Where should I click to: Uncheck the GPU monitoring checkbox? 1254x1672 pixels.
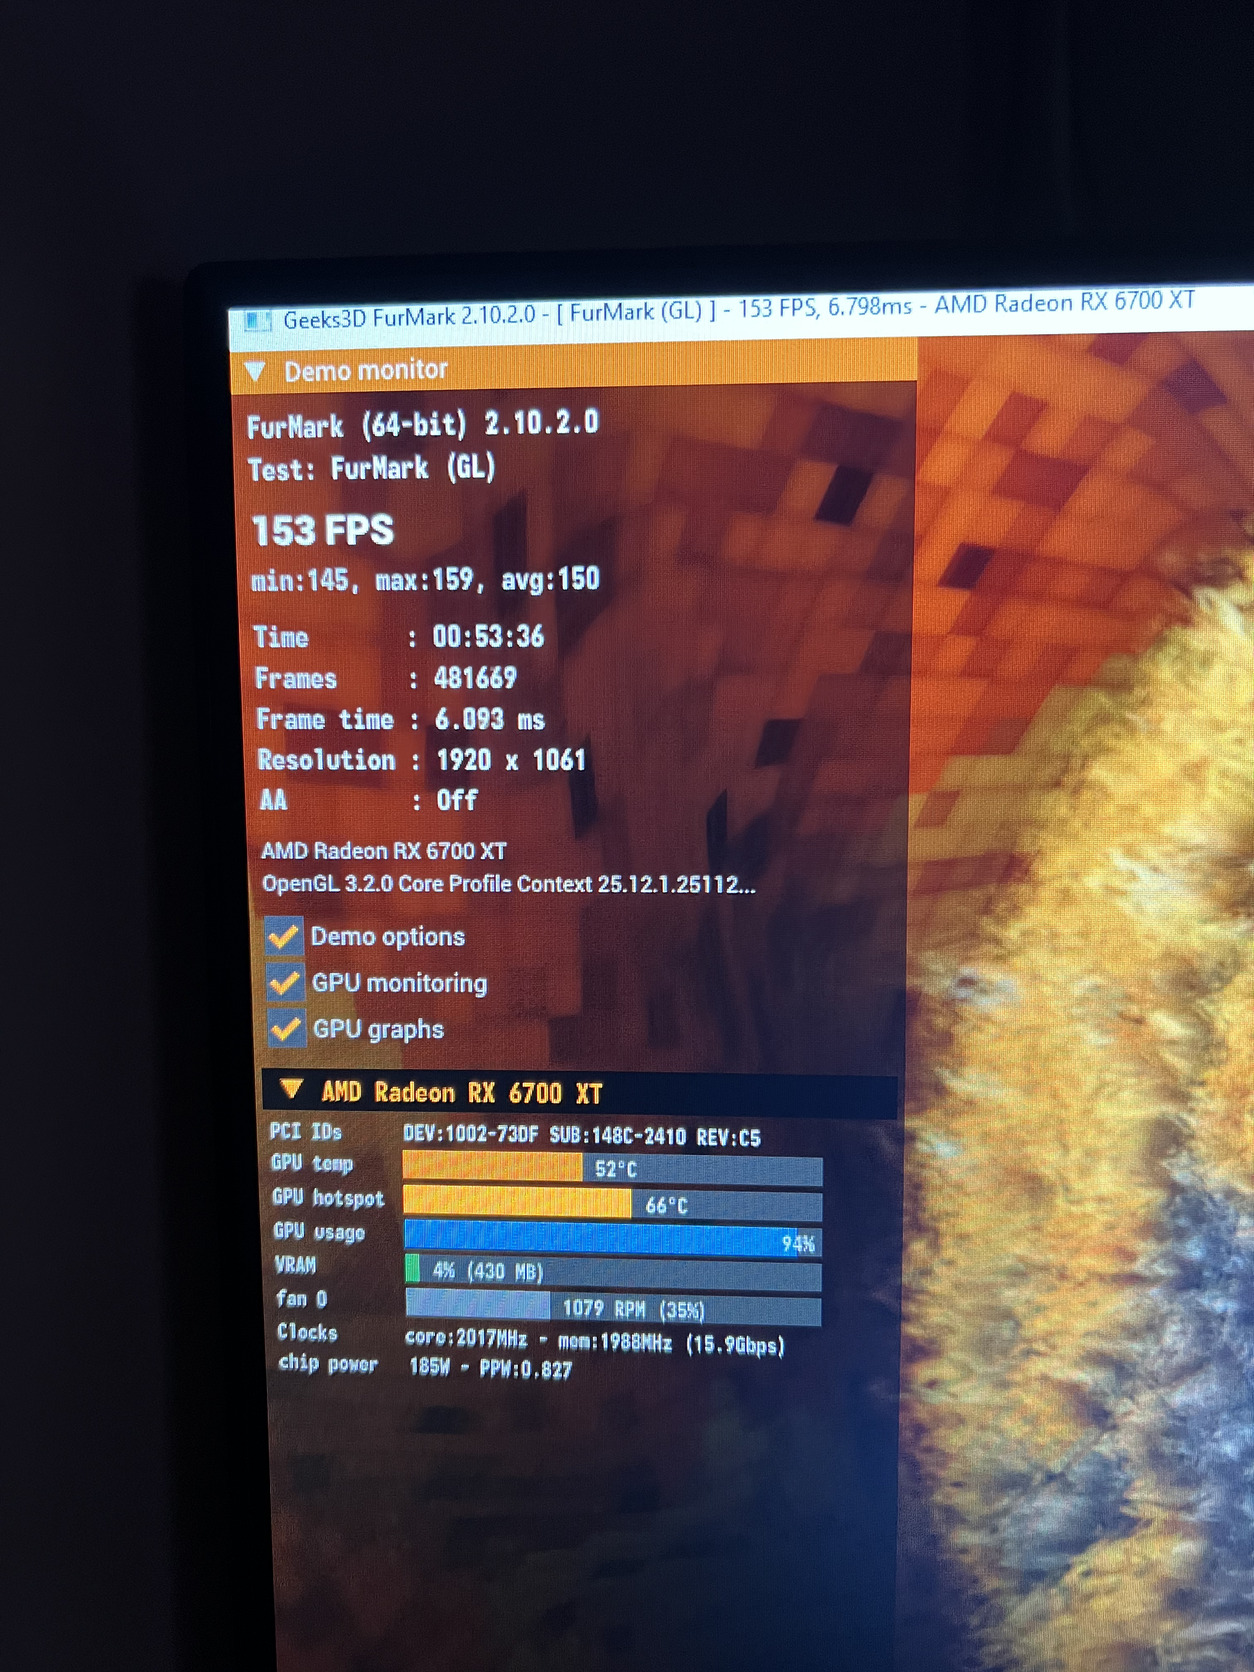click(285, 982)
